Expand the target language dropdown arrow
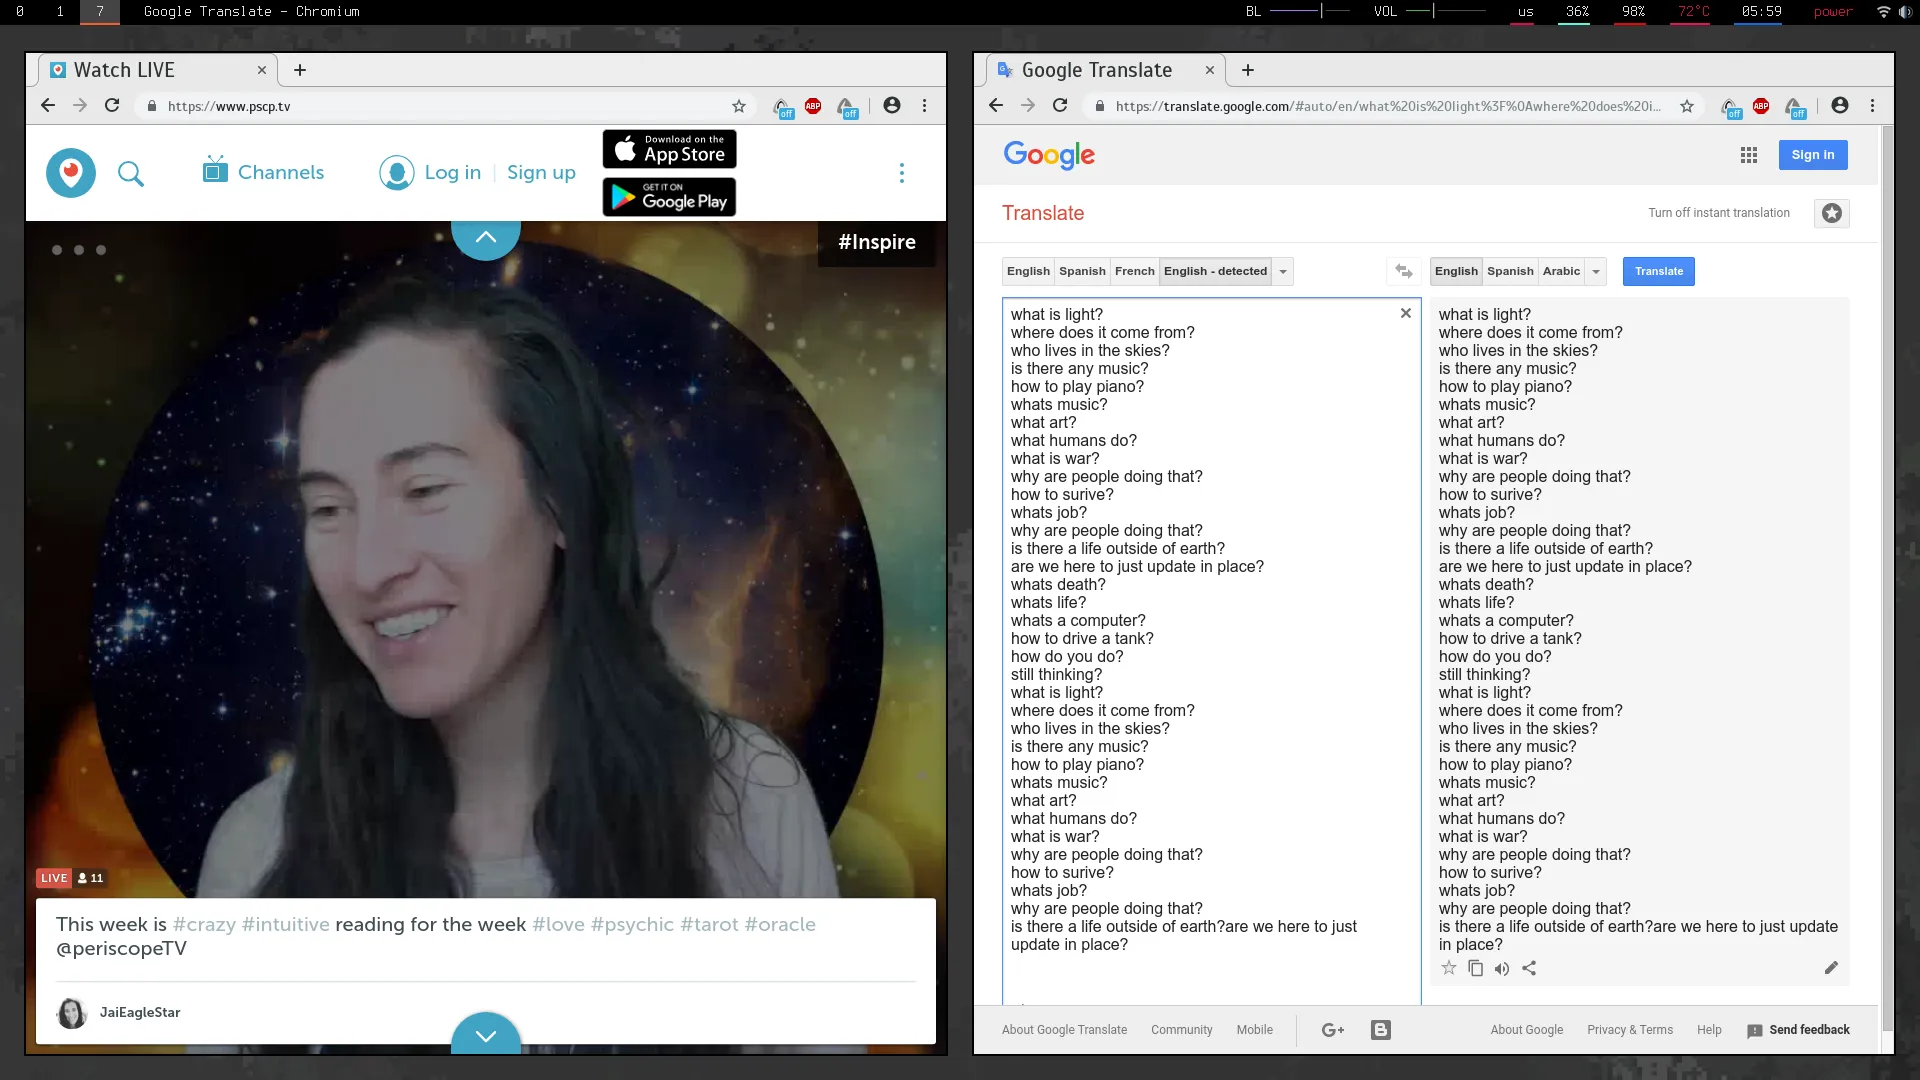 pyautogui.click(x=1596, y=272)
